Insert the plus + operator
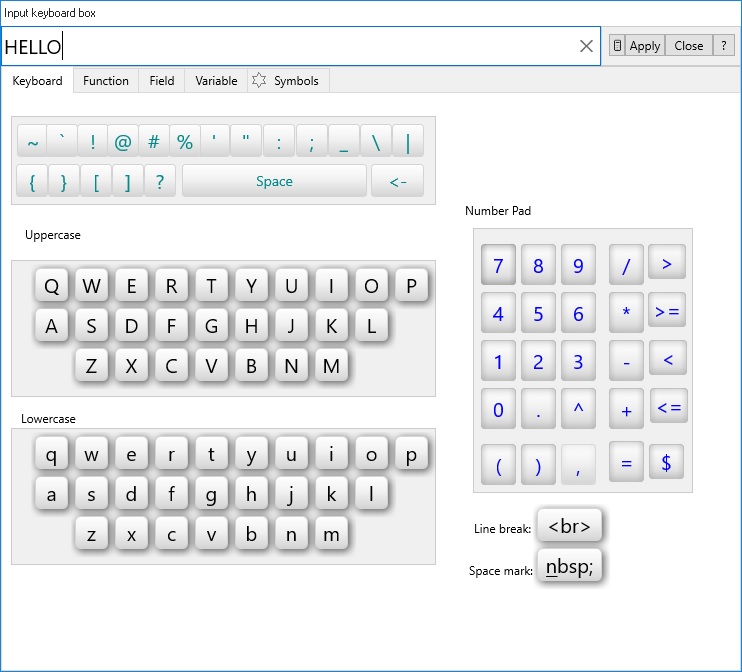The height and width of the screenshot is (672, 742). coord(626,409)
